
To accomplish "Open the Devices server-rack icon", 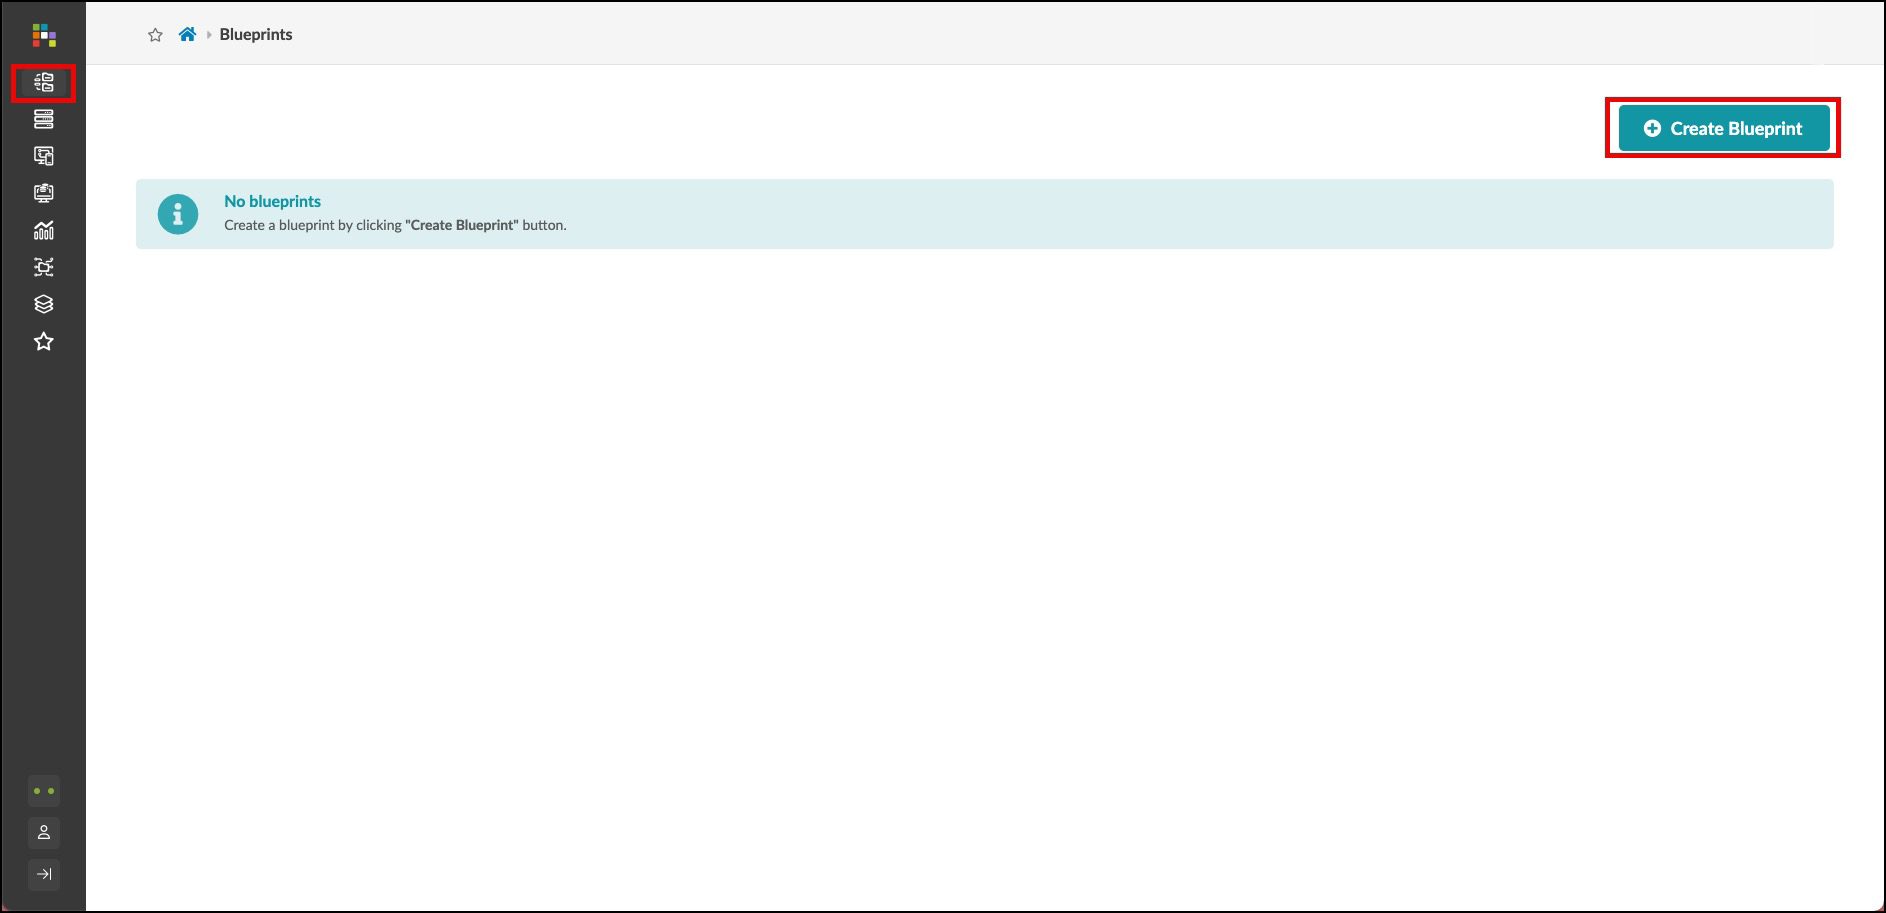I will [43, 119].
